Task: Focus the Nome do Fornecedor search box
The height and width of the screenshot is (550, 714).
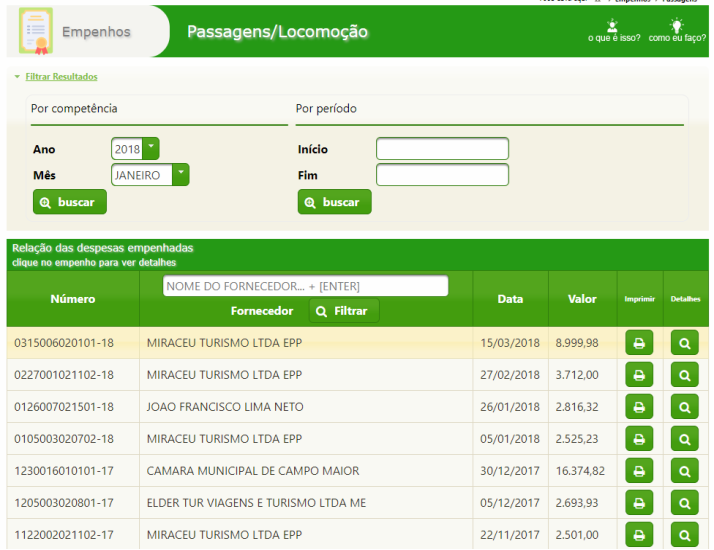Action: (x=305, y=286)
